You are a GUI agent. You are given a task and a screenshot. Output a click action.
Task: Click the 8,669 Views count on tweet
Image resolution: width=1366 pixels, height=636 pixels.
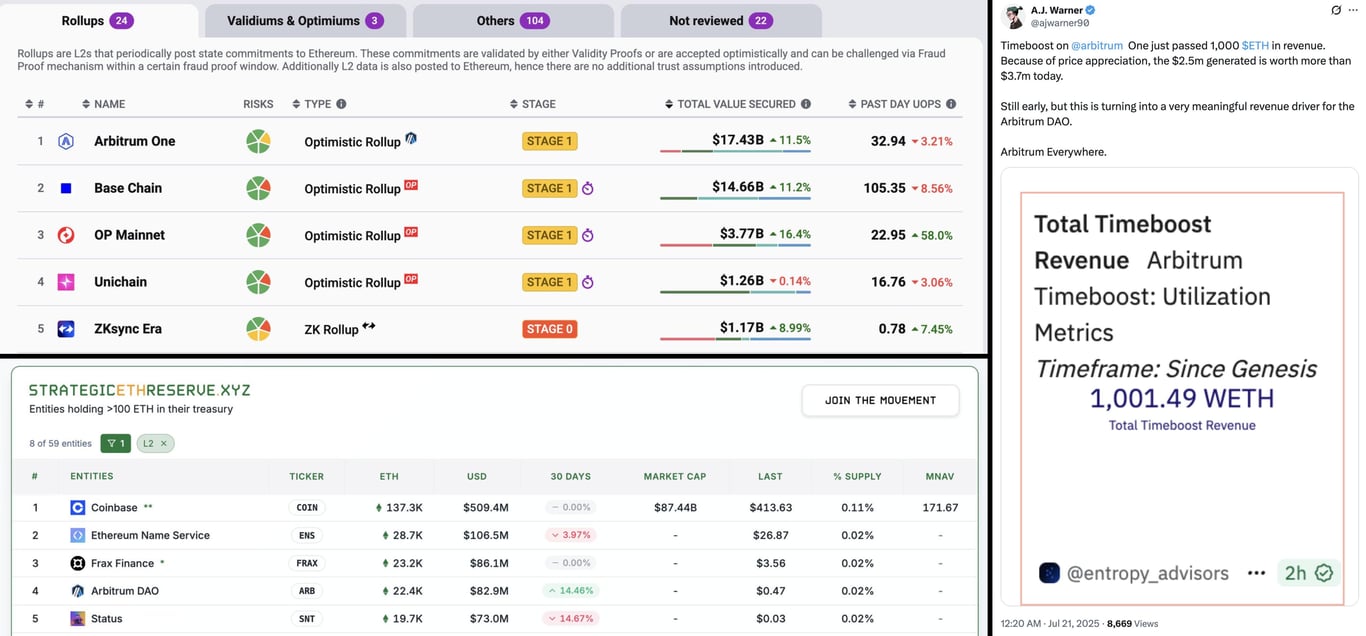(1133, 624)
